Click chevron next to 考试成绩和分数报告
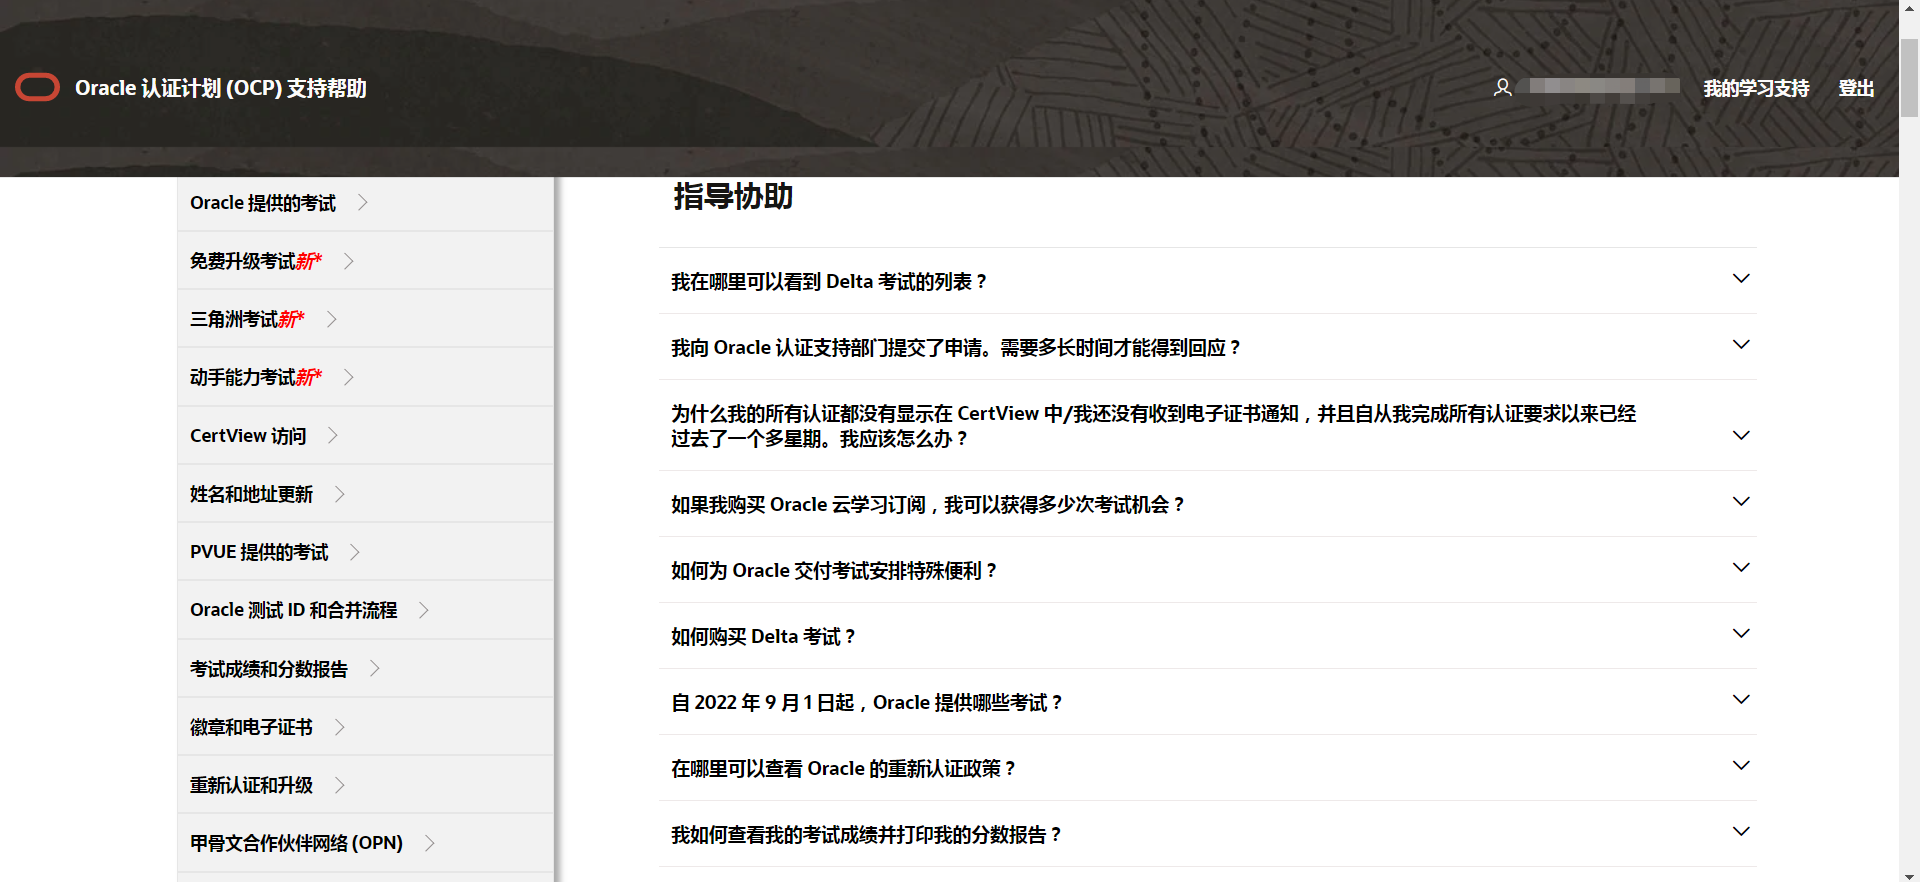 pos(375,669)
